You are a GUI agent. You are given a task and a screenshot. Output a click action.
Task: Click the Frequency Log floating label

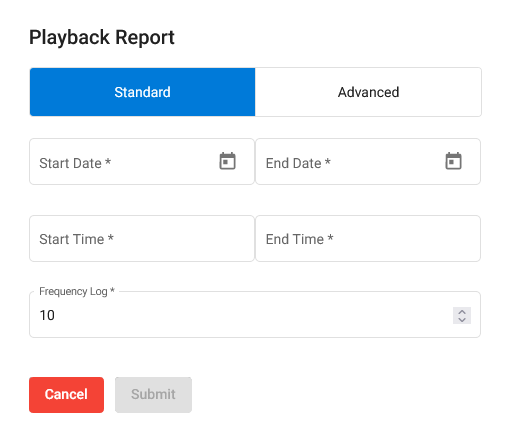(77, 291)
